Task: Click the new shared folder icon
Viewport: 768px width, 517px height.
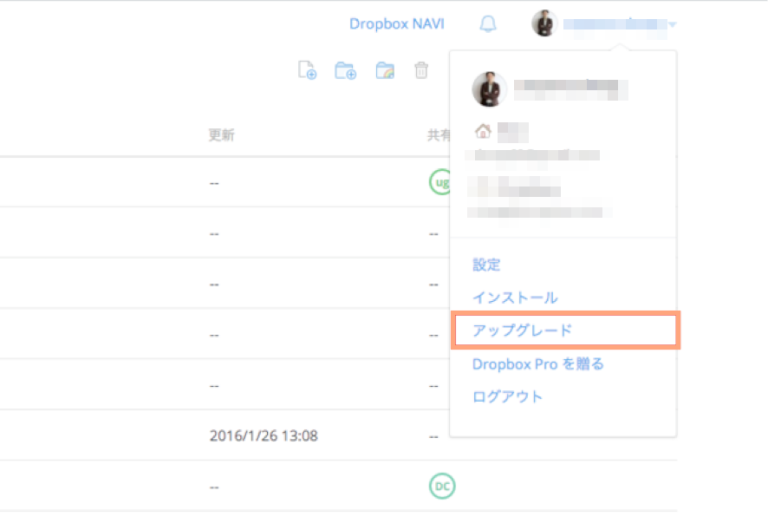Action: pos(385,70)
